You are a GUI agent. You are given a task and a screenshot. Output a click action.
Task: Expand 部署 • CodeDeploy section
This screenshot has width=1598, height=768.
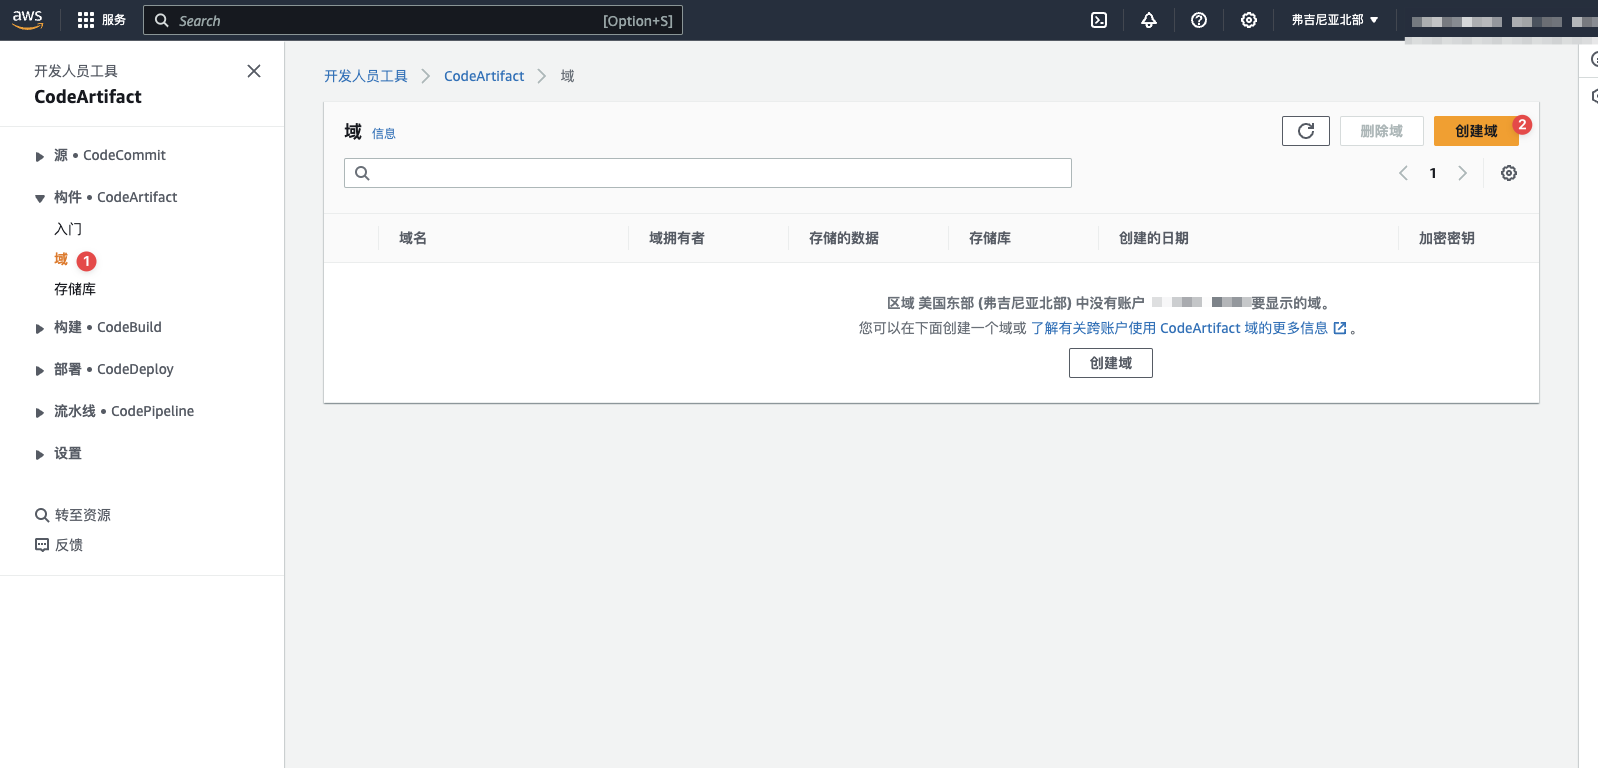(40, 370)
